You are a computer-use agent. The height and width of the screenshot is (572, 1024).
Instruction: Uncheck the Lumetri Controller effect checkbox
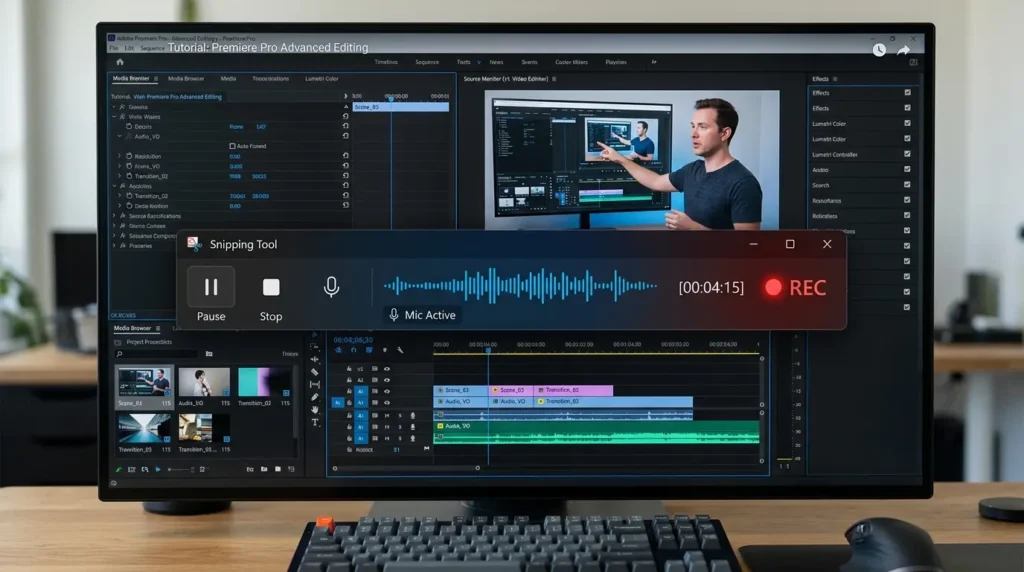point(907,154)
